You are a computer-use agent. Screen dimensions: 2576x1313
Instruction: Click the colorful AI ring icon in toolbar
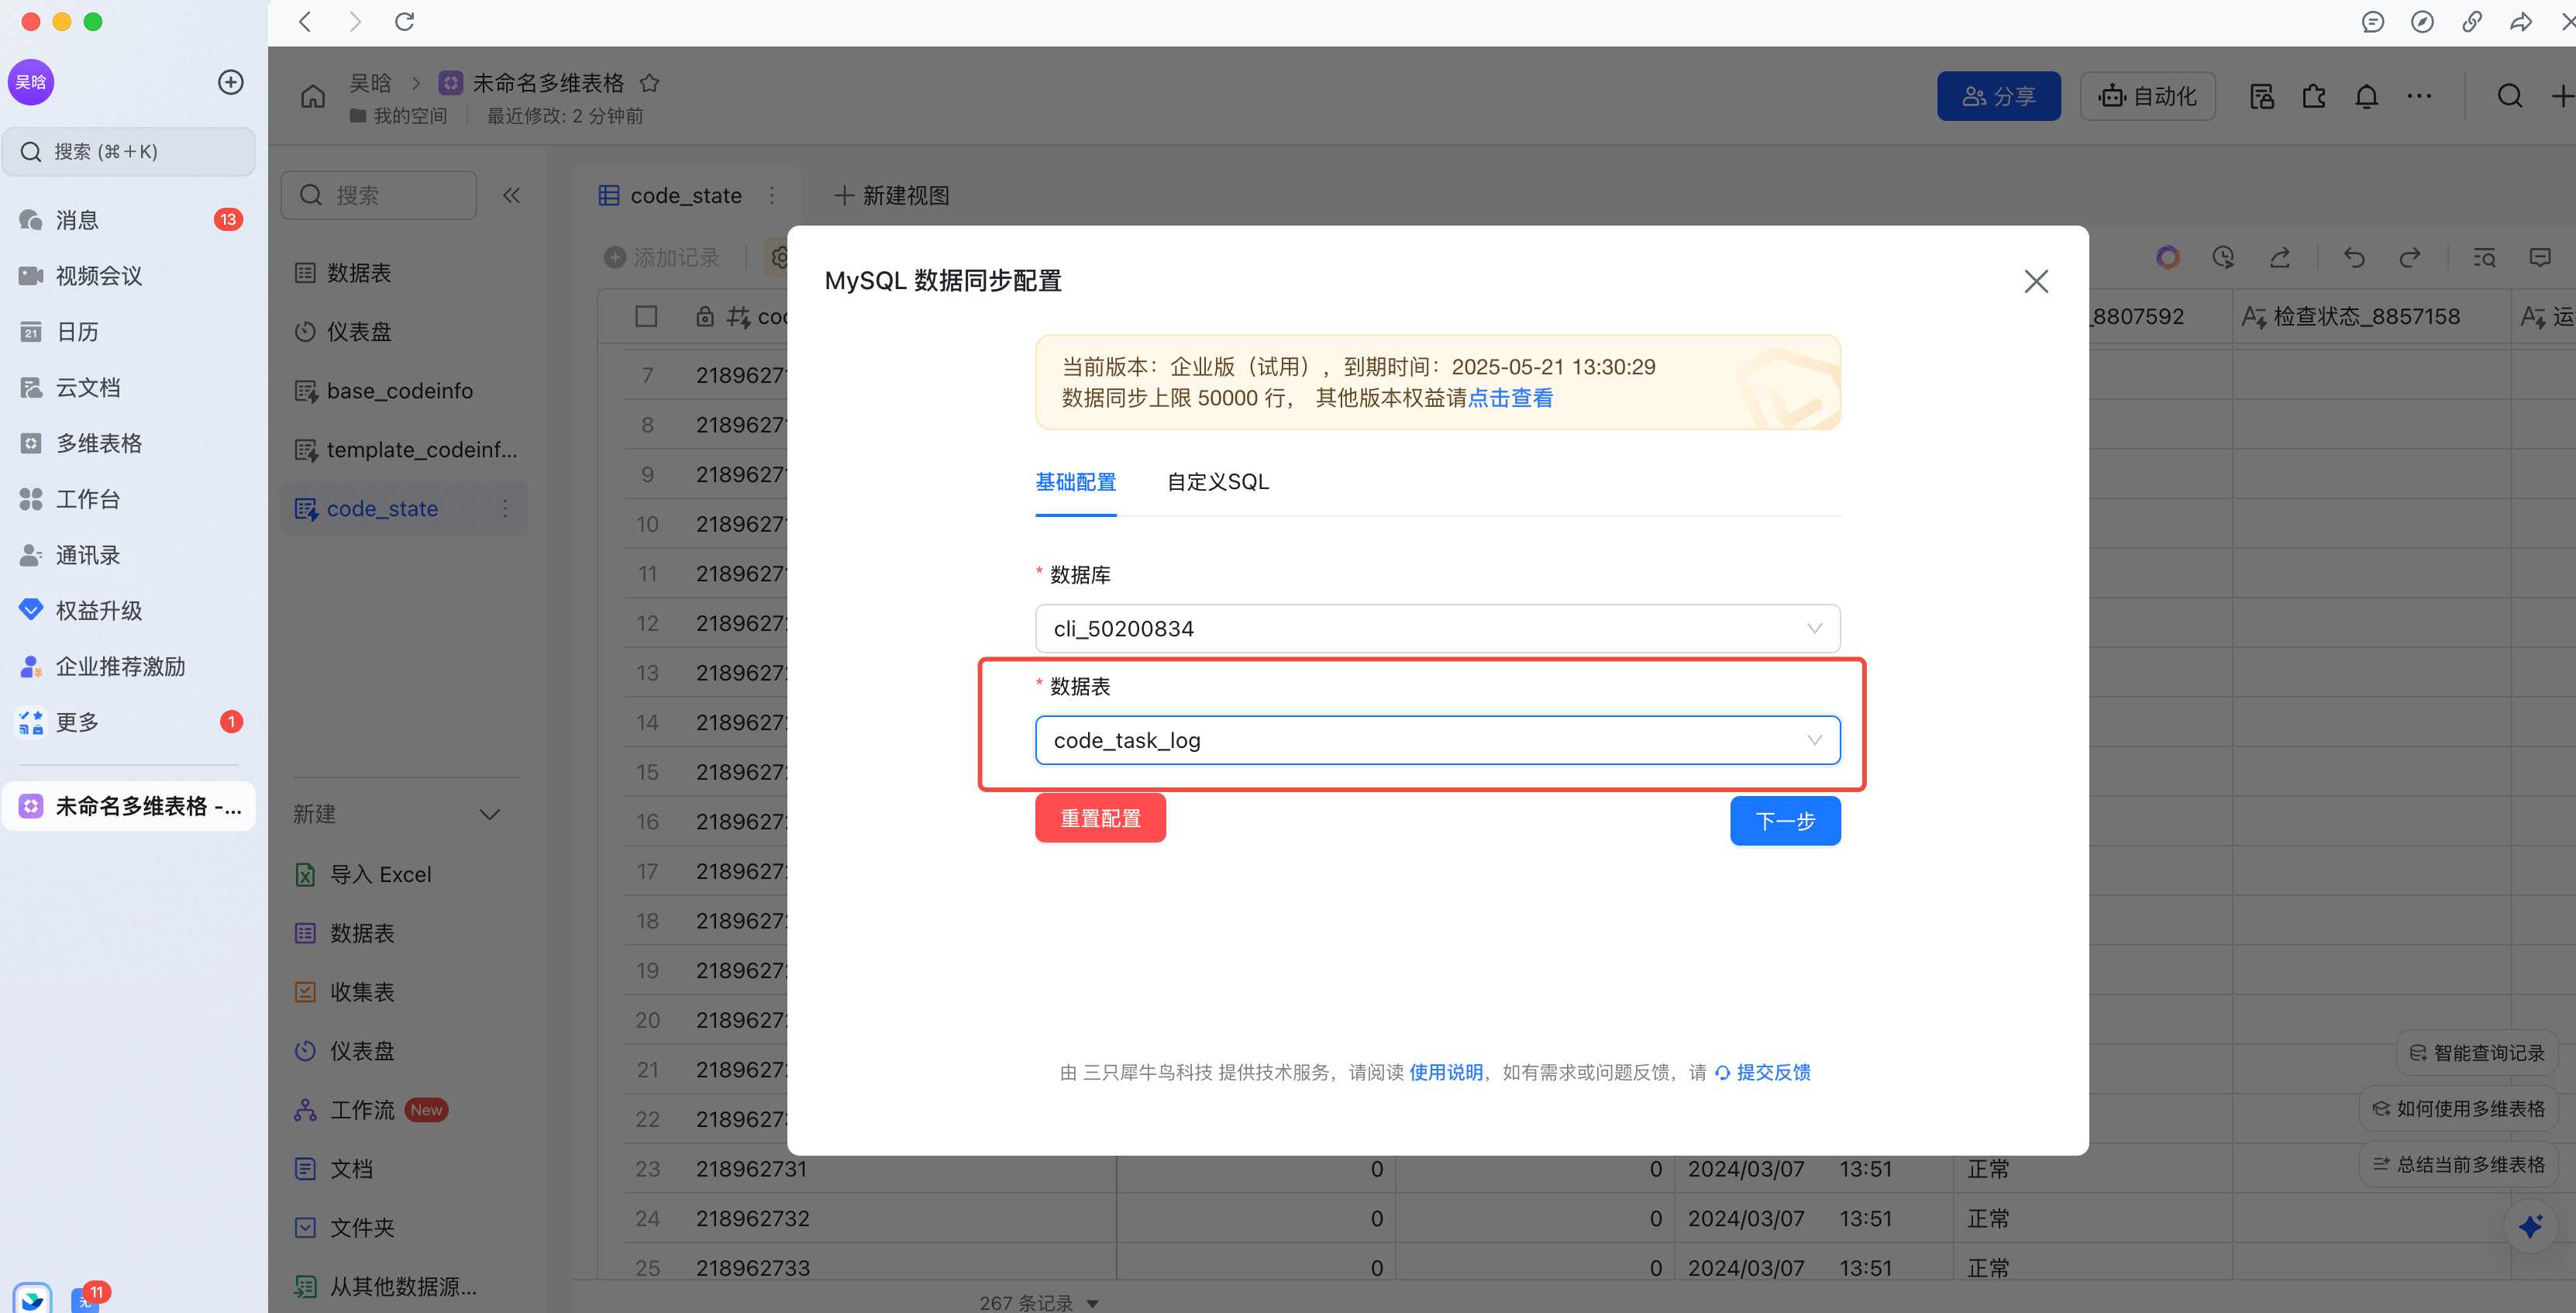(x=2167, y=258)
